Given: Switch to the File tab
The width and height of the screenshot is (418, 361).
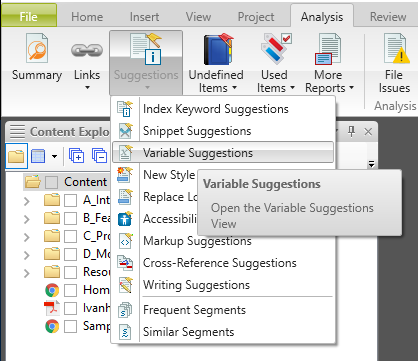Looking at the screenshot, I should [x=29, y=16].
